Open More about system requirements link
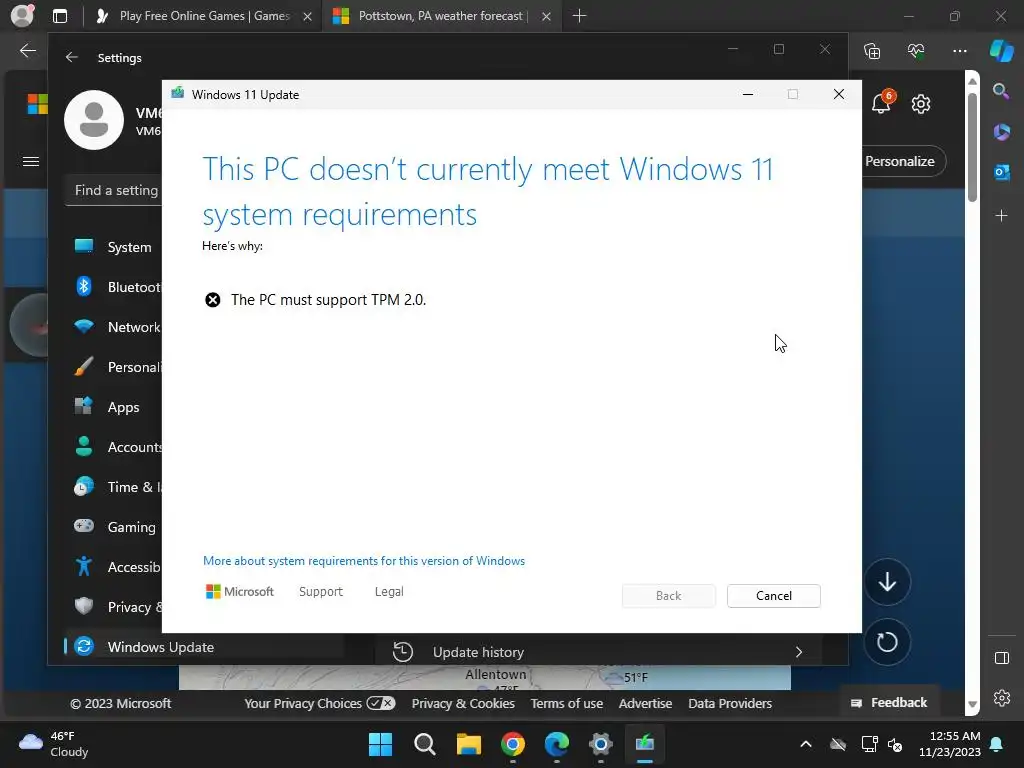The height and width of the screenshot is (768, 1024). pyautogui.click(x=364, y=561)
